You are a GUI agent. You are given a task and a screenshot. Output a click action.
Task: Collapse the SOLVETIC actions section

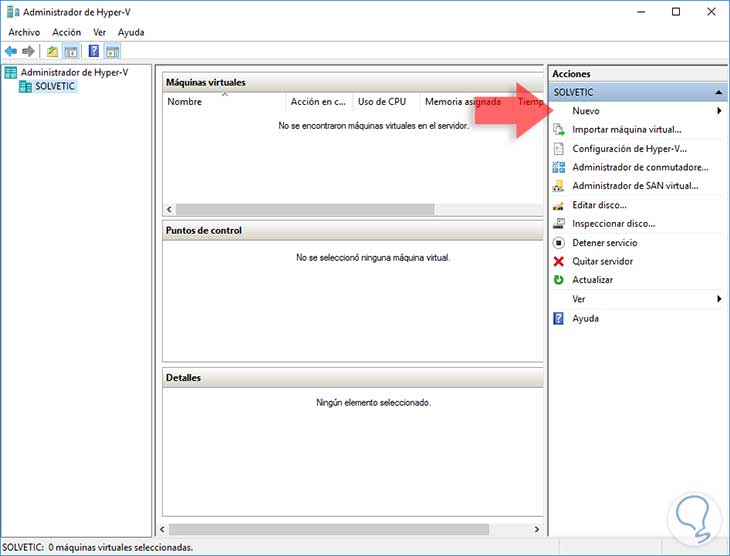point(719,92)
